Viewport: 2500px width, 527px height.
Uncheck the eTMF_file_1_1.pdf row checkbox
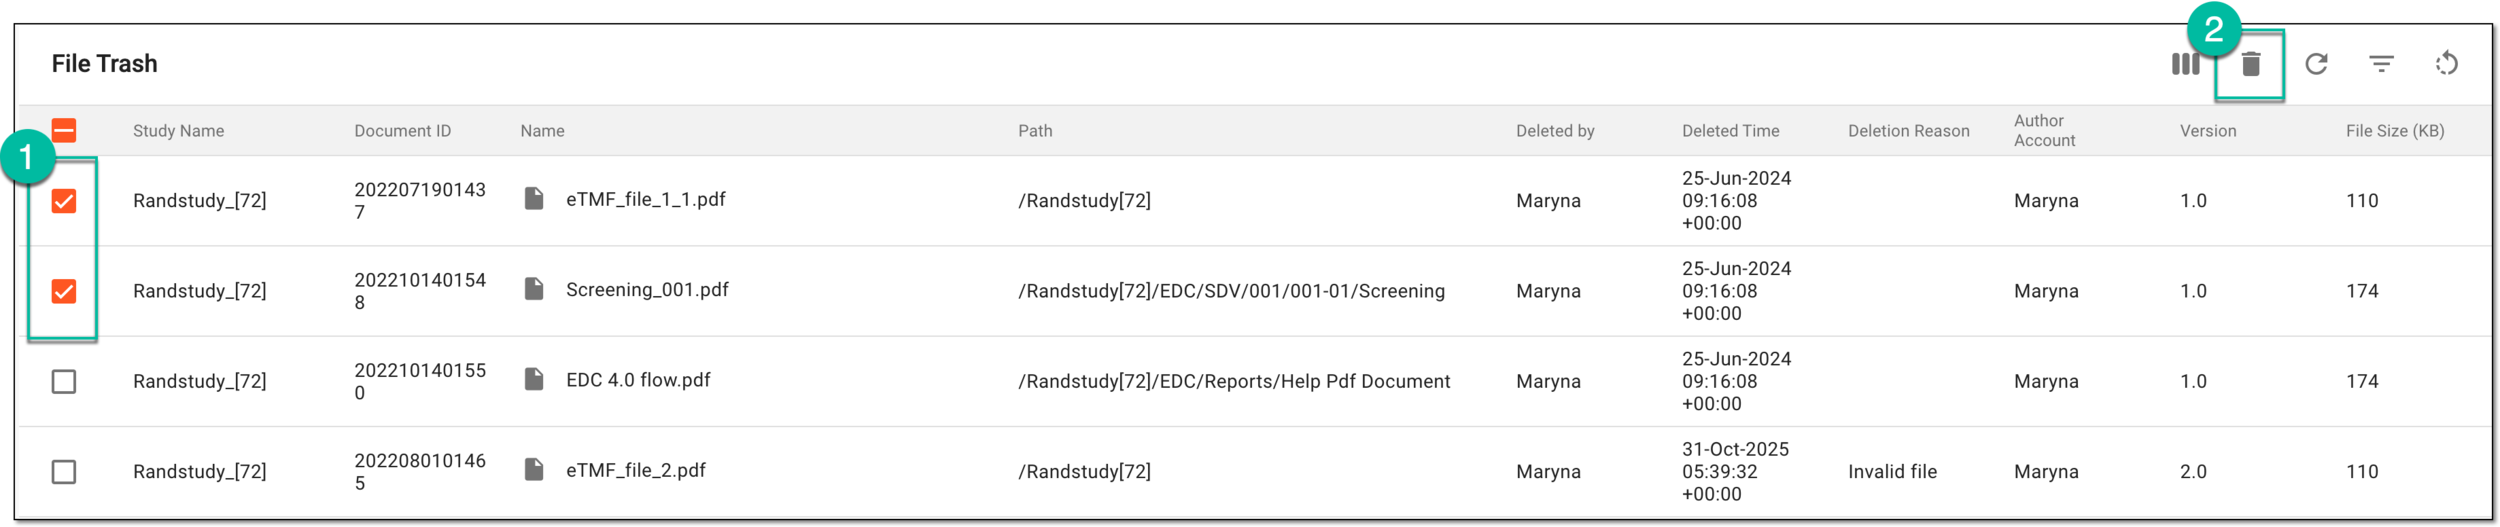pos(64,201)
